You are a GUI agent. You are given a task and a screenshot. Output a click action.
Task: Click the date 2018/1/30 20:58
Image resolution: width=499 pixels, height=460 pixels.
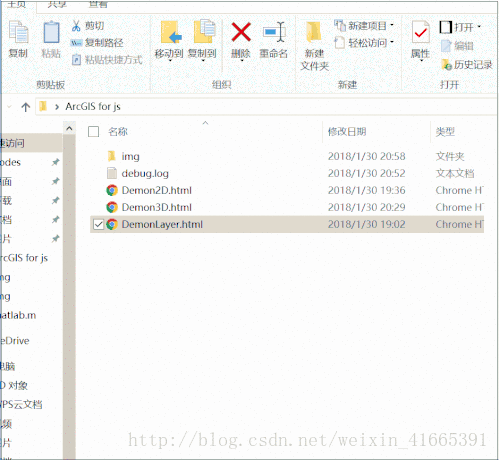[366, 156]
